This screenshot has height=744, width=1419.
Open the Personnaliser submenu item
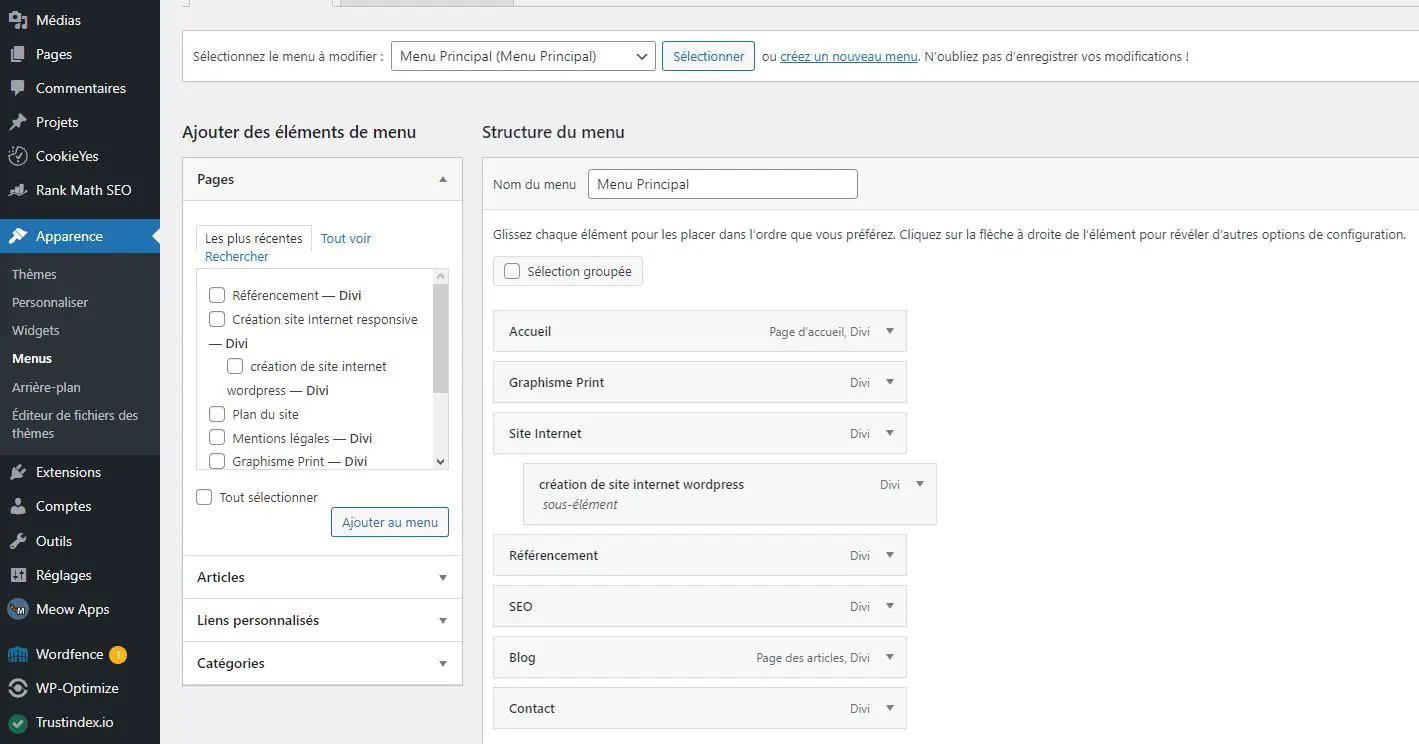click(x=50, y=302)
